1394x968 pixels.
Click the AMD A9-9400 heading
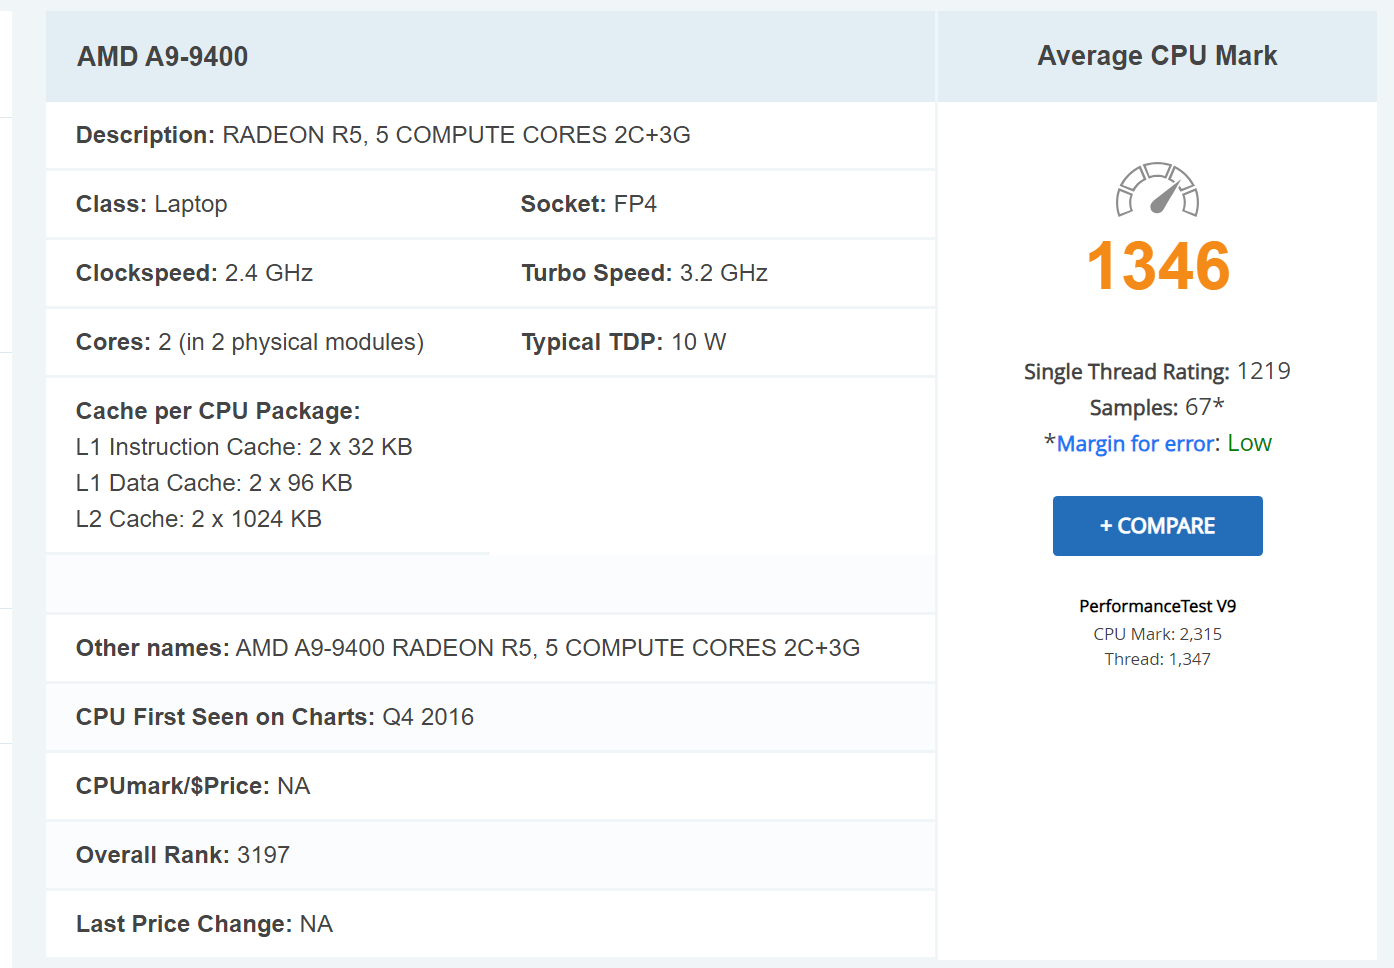point(163,57)
